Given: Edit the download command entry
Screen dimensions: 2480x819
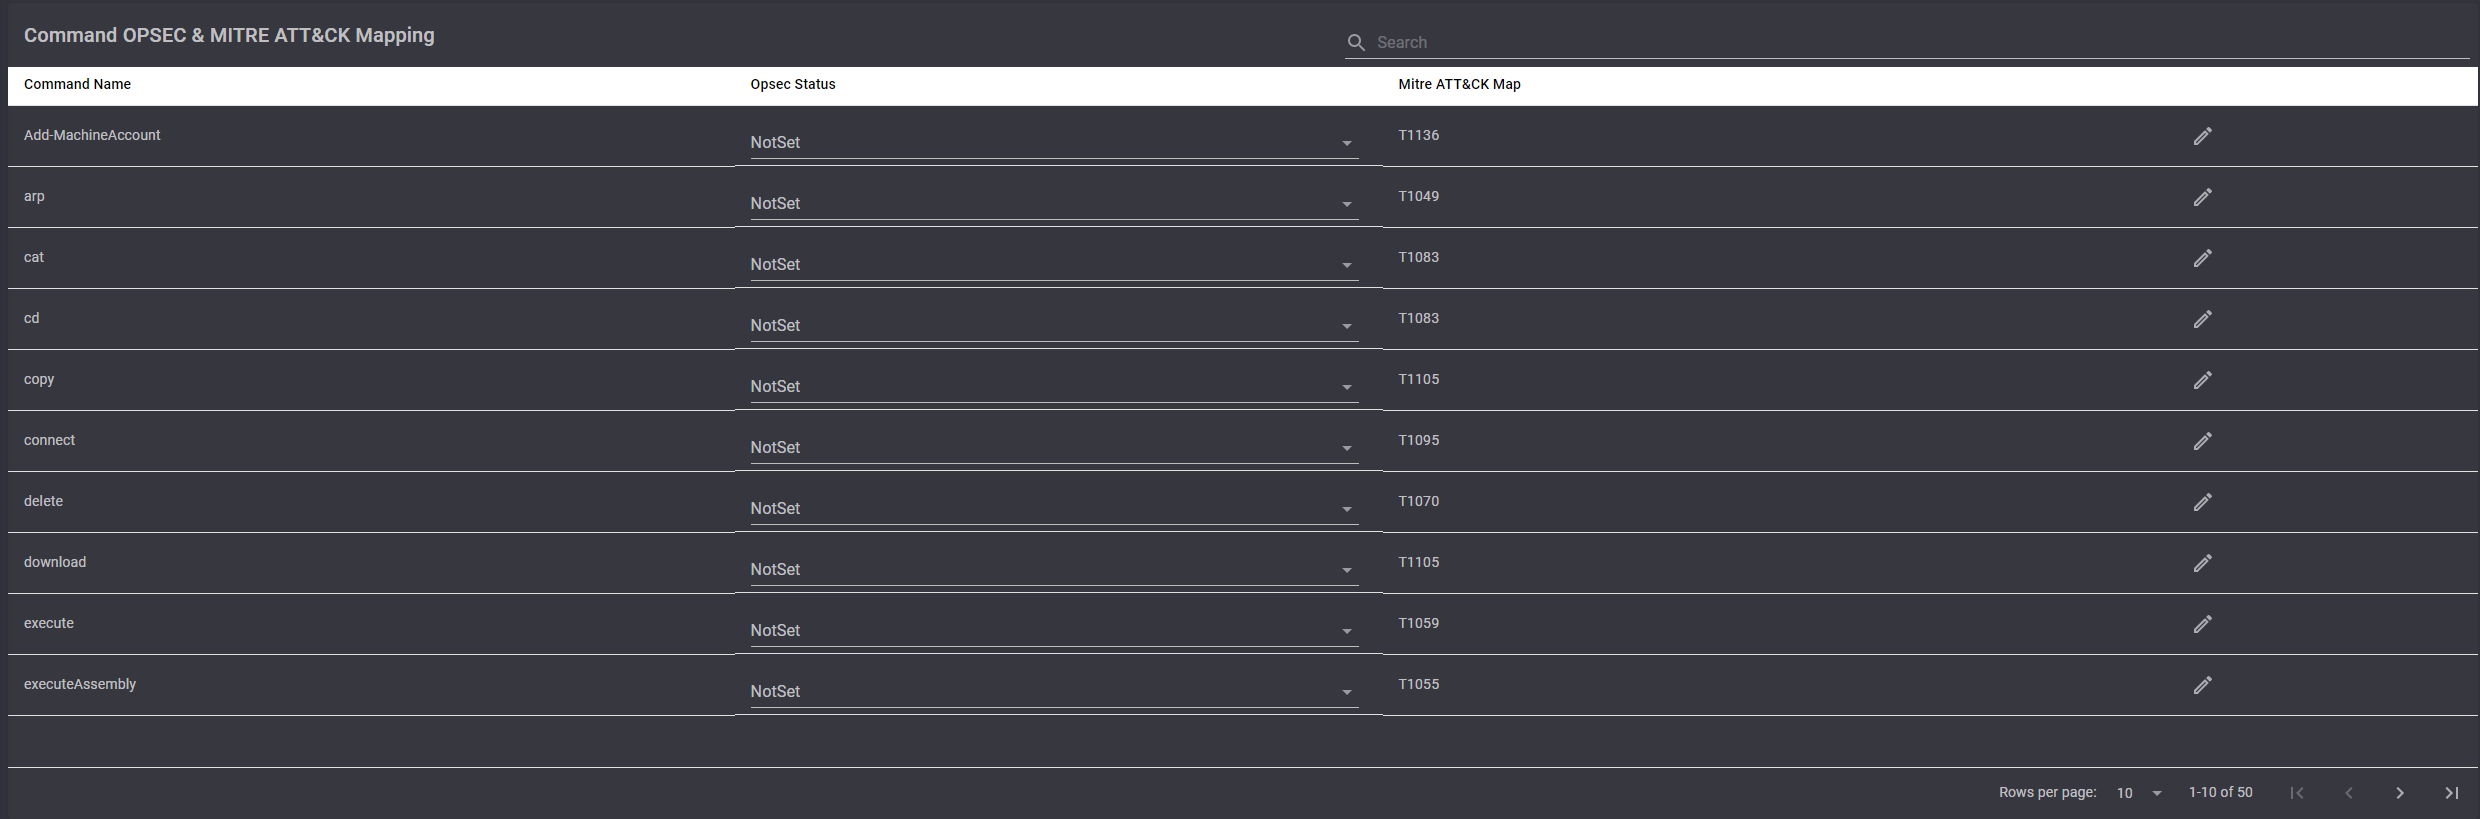Looking at the screenshot, I should coord(2202,563).
